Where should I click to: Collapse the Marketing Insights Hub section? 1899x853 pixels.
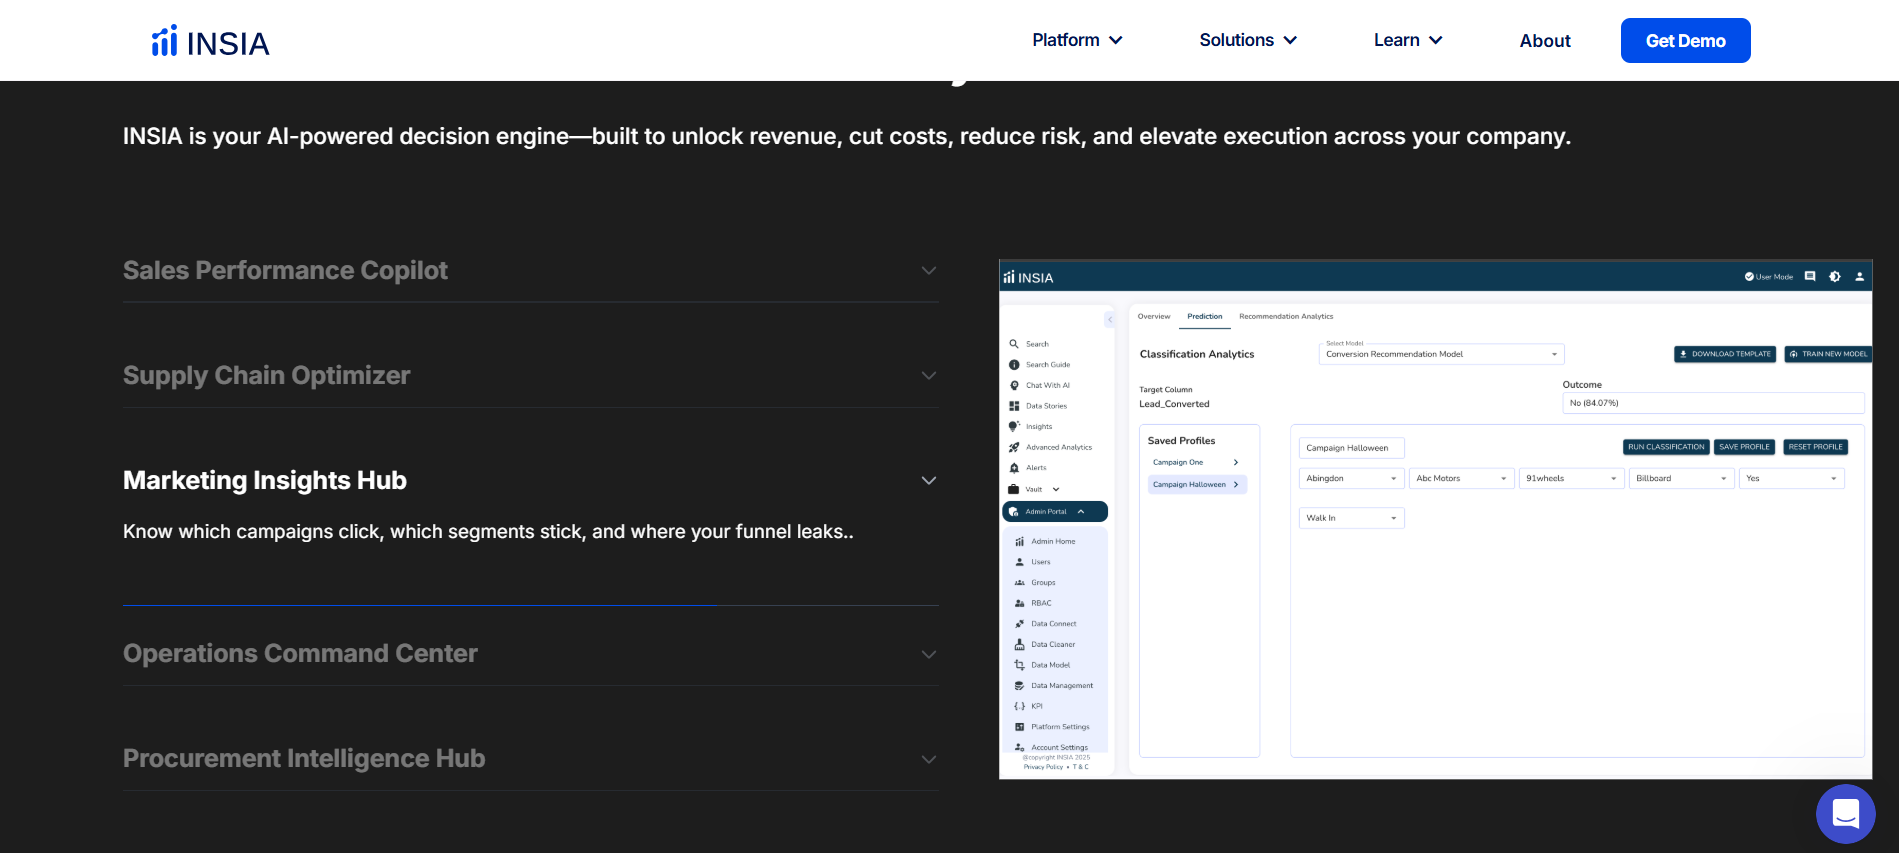(x=530, y=481)
